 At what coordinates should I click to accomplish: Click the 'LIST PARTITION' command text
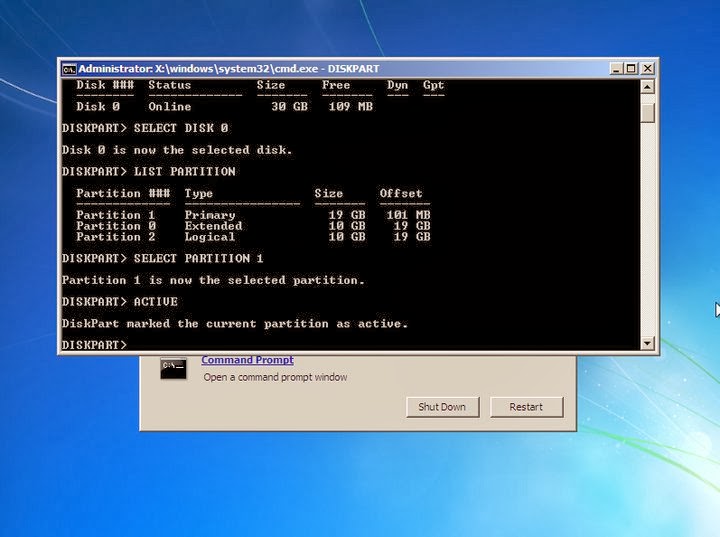[185, 171]
